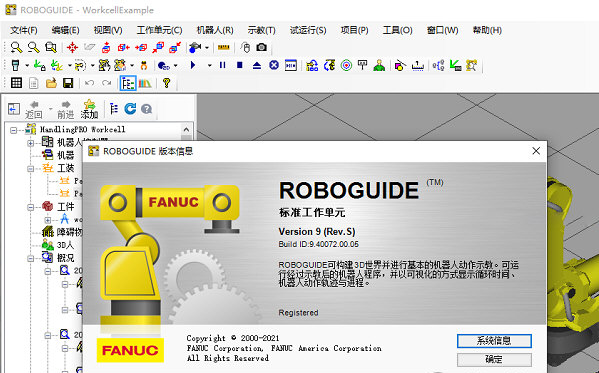Start the simulation with the play button

click(x=193, y=65)
